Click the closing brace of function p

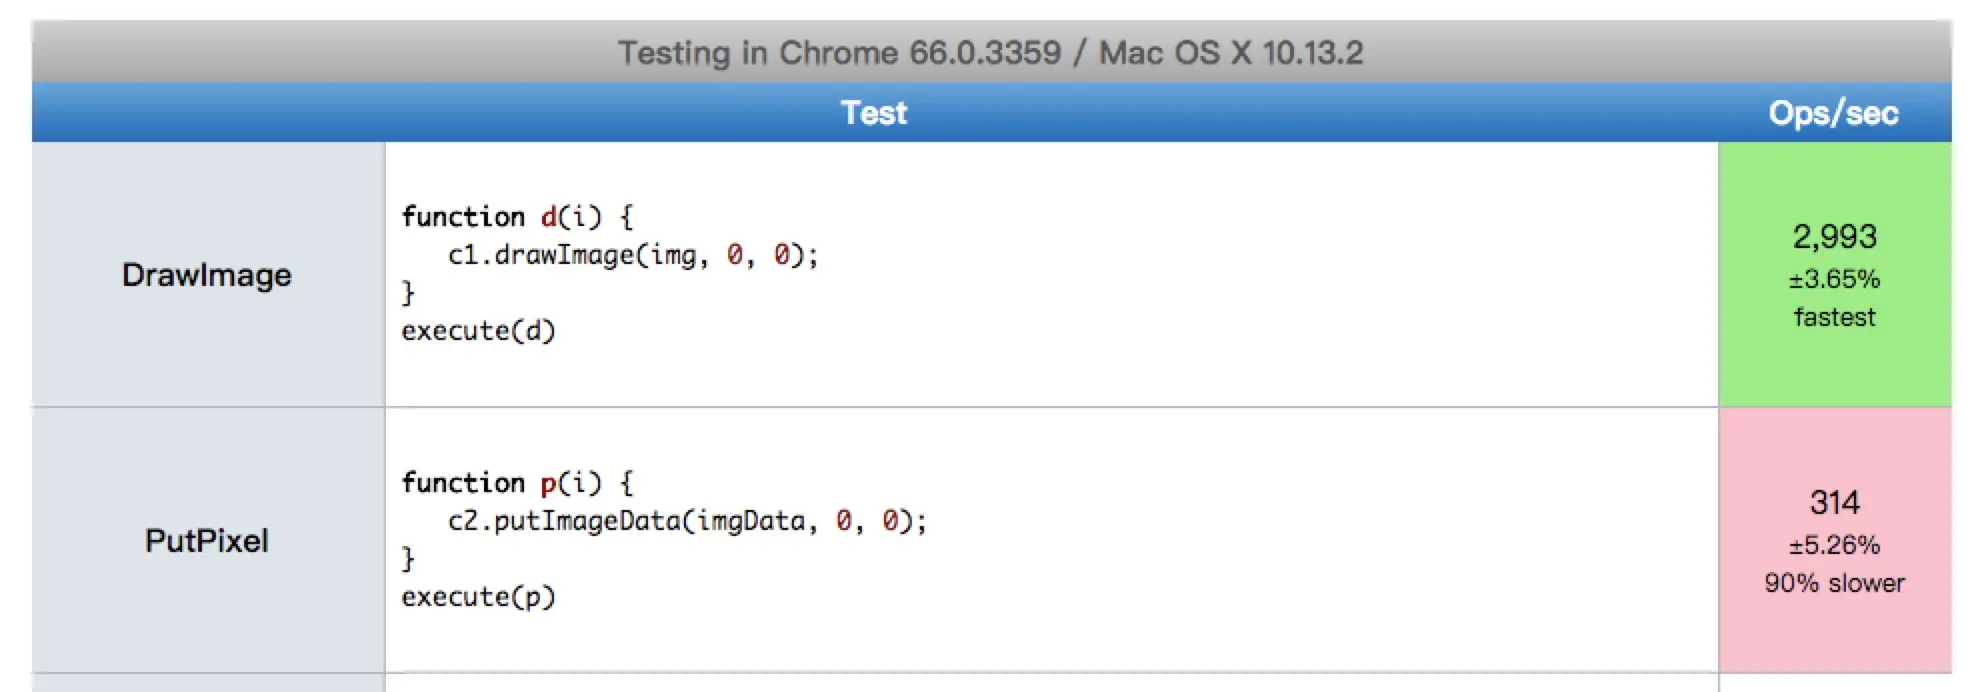[x=408, y=559]
